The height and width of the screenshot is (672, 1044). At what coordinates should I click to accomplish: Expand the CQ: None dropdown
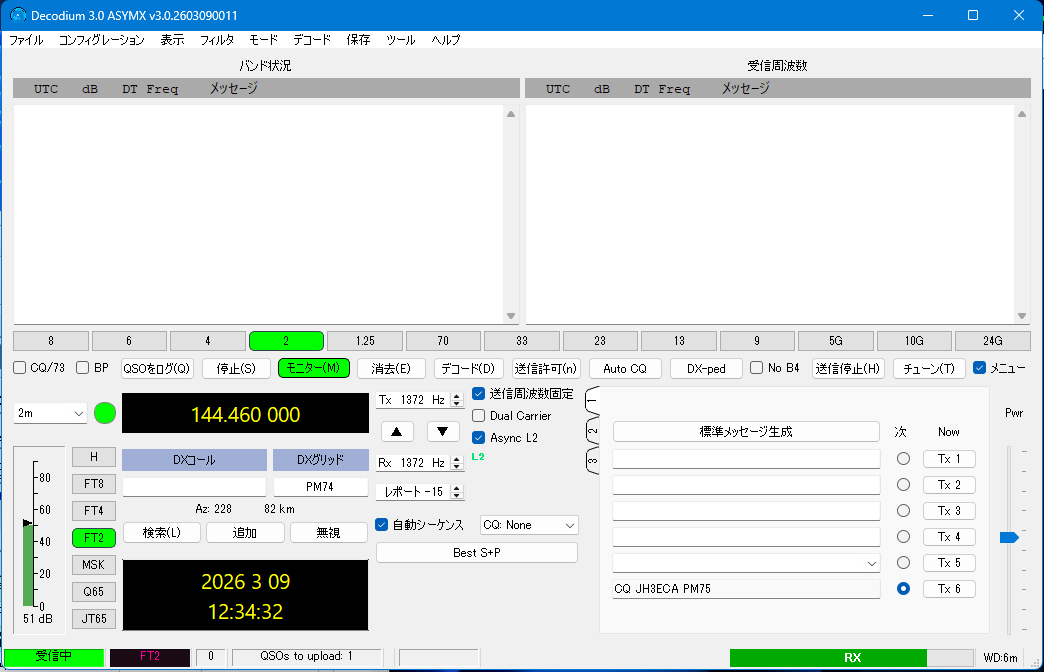[529, 525]
